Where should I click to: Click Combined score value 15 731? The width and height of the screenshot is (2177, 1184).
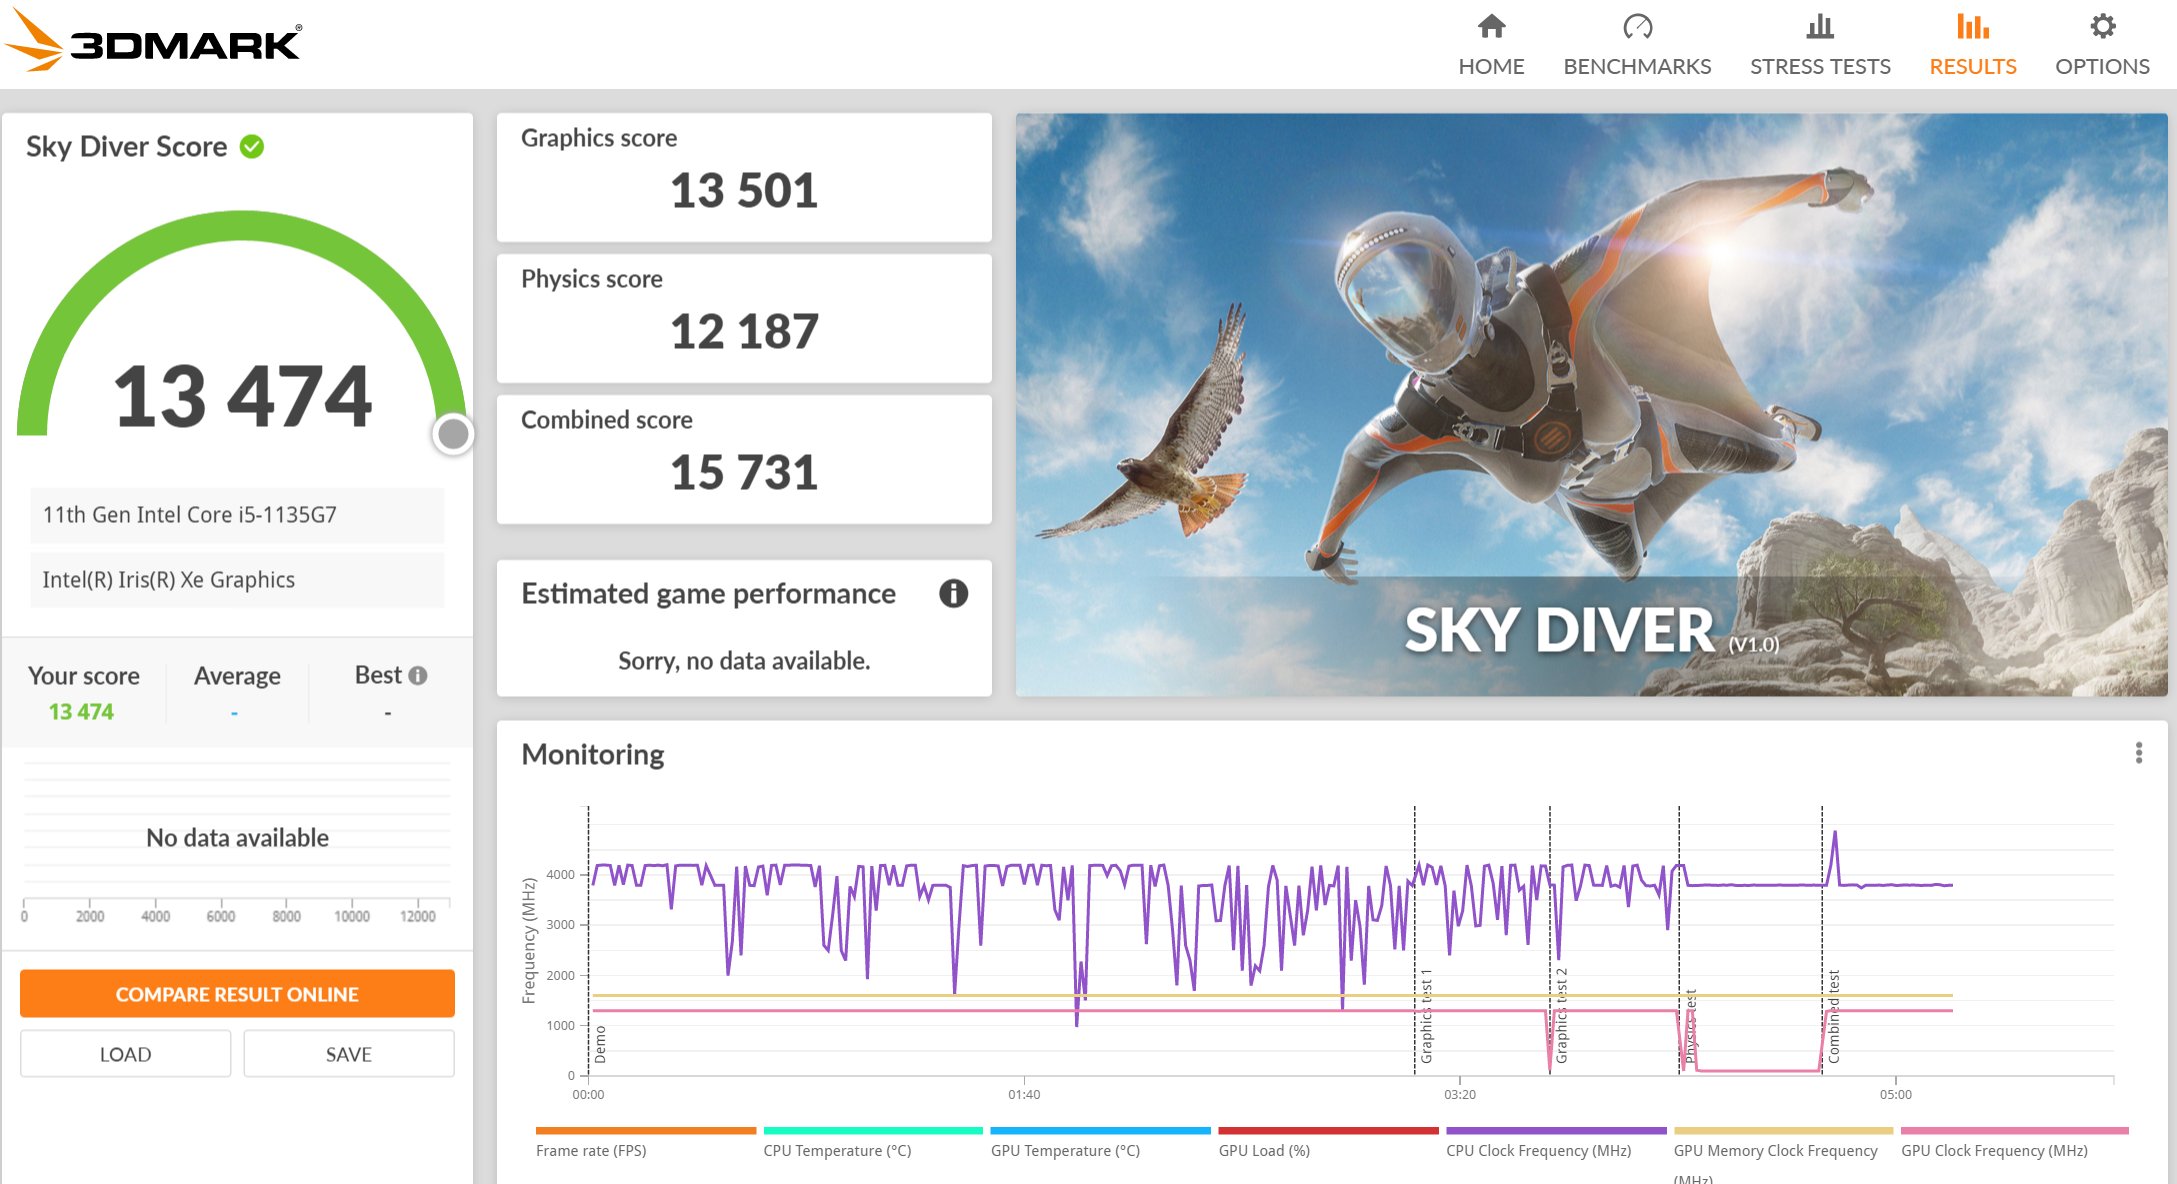(x=744, y=472)
